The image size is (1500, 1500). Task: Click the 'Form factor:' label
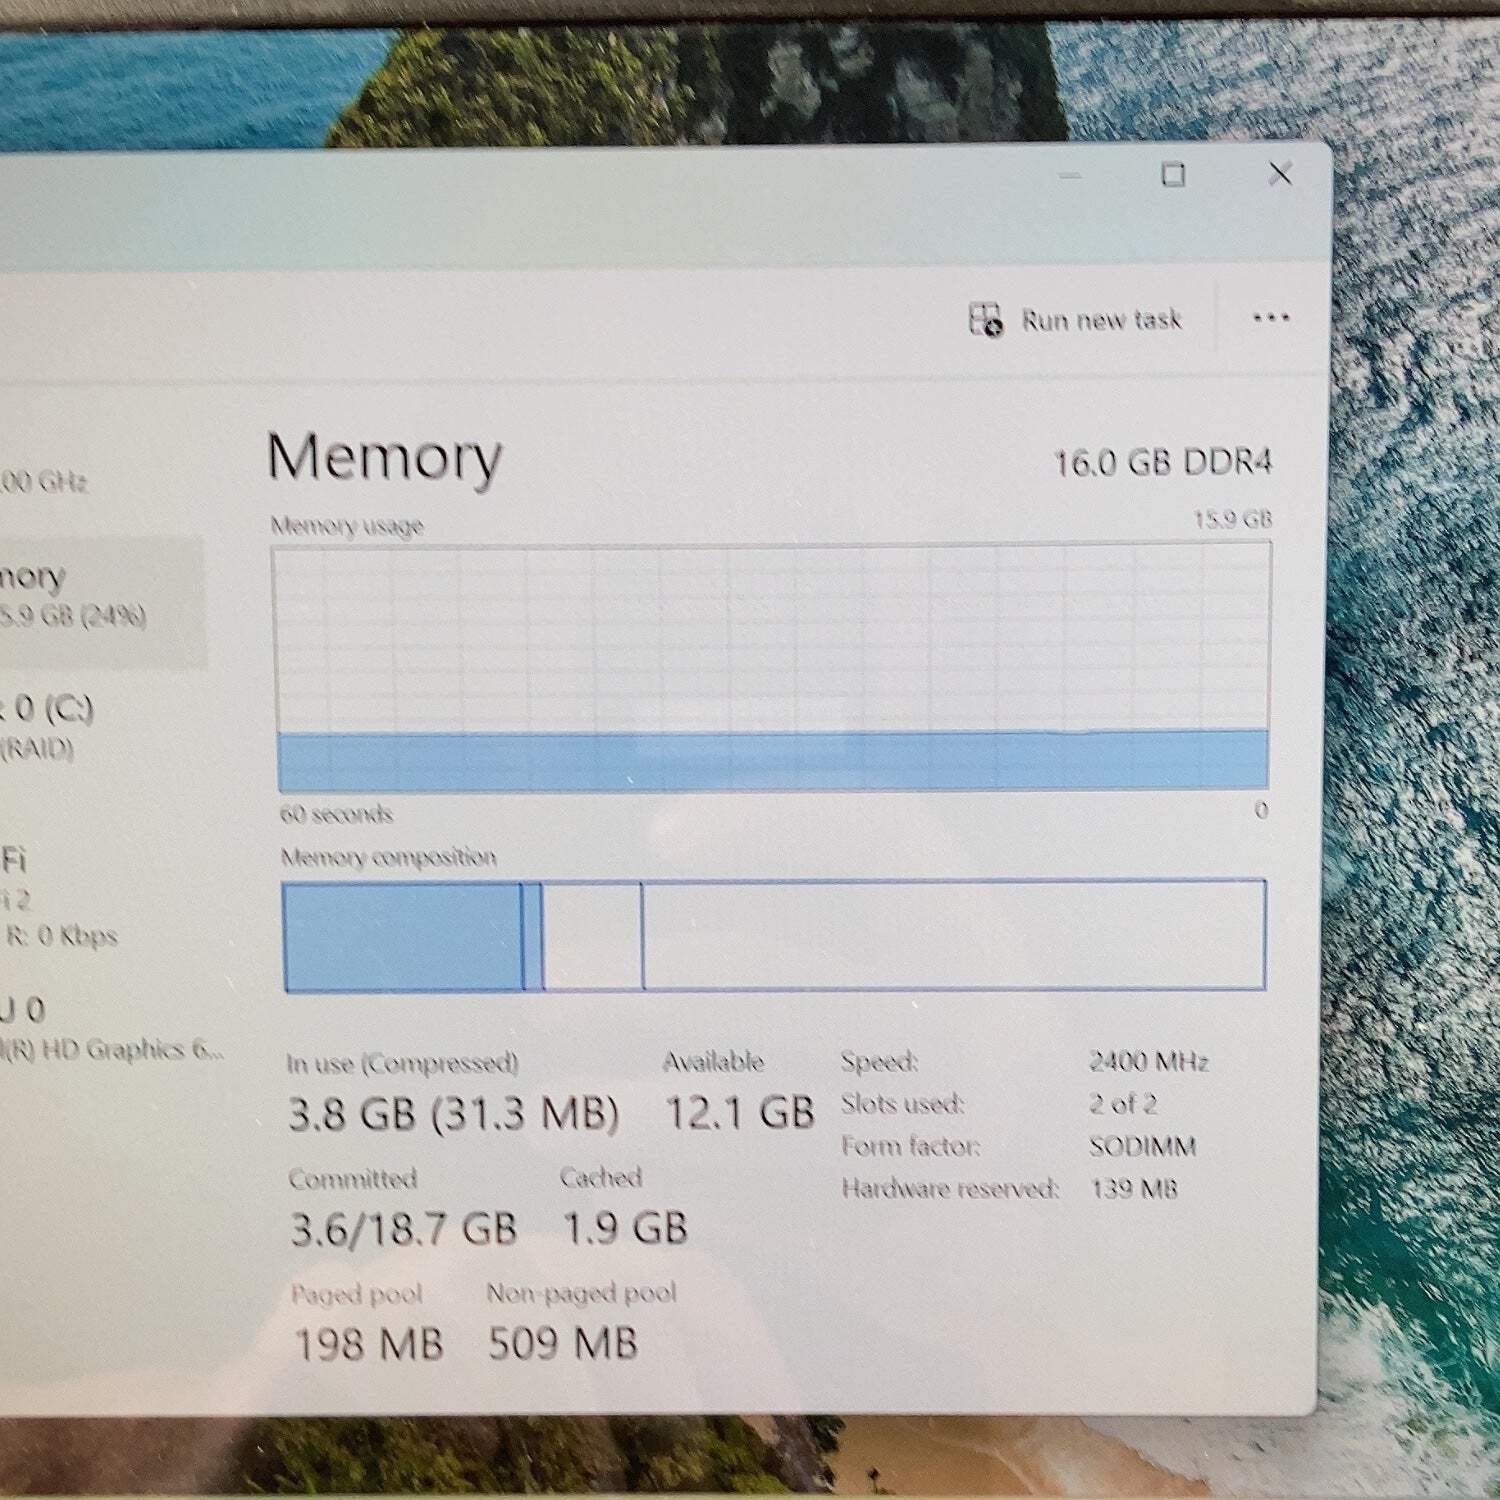(x=910, y=1146)
